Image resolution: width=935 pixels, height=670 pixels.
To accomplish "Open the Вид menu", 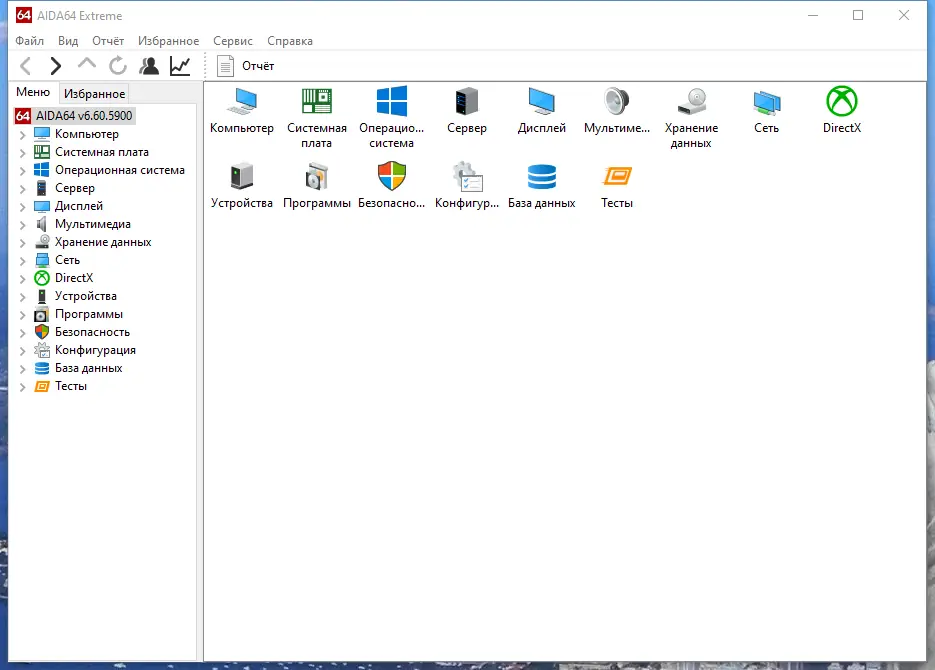I will (x=68, y=41).
